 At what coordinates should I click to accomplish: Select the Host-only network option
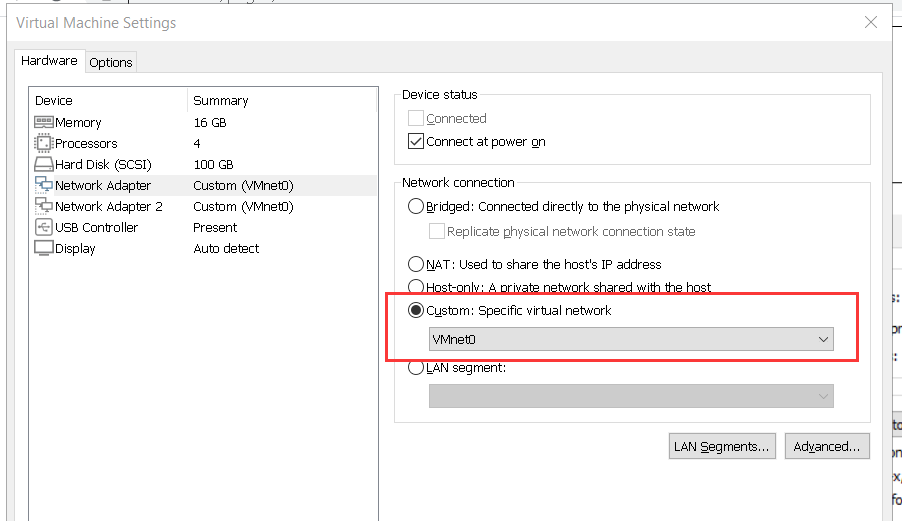(416, 288)
